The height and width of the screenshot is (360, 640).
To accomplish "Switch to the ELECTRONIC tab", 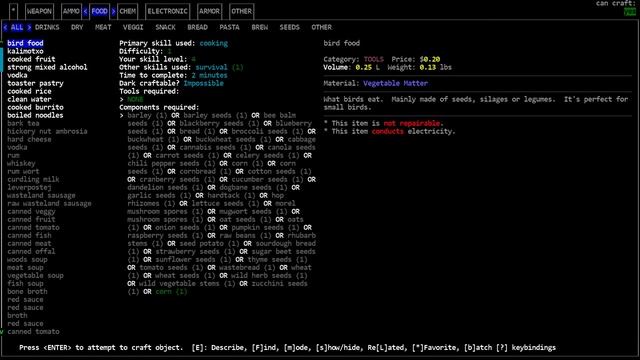I will [167, 11].
